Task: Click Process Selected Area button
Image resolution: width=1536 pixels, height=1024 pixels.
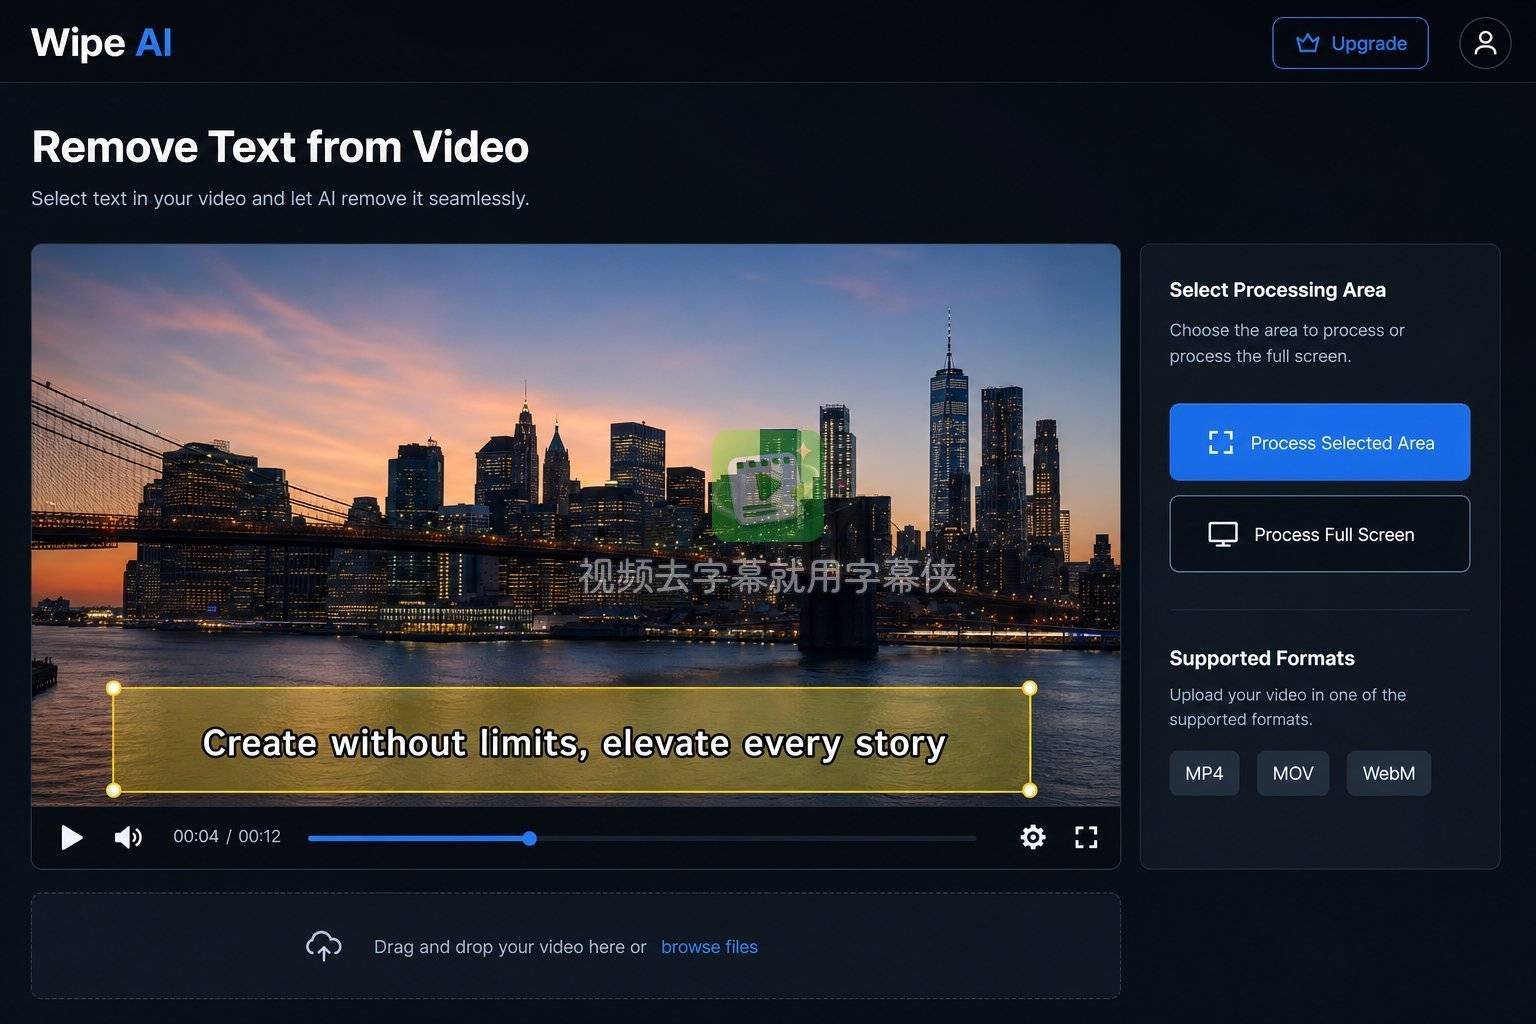Action: tap(1319, 442)
